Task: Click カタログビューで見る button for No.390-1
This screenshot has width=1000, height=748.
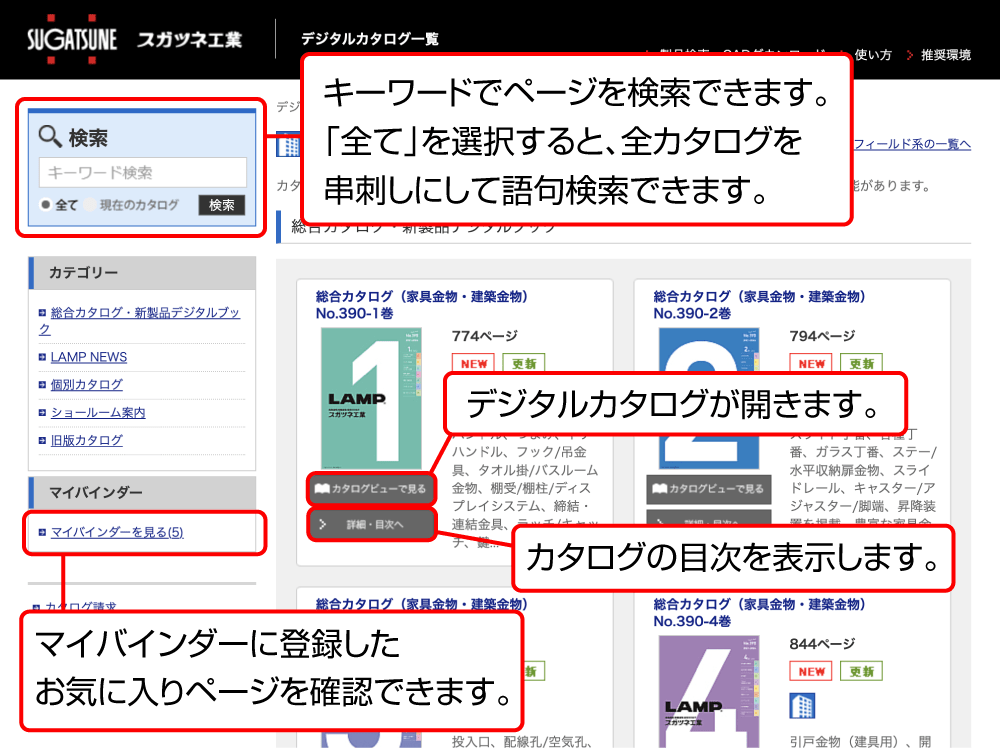Action: coord(371,488)
